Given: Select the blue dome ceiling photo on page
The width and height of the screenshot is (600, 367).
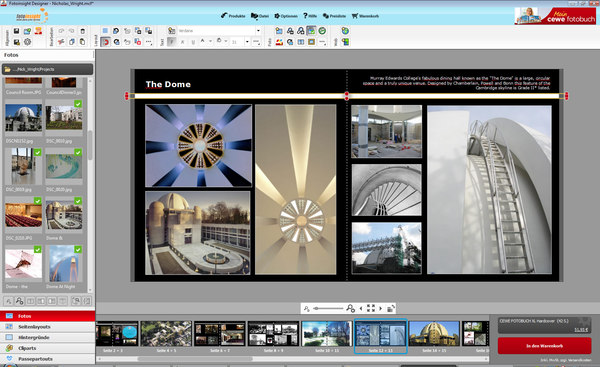Looking at the screenshot, I should 198,146.
